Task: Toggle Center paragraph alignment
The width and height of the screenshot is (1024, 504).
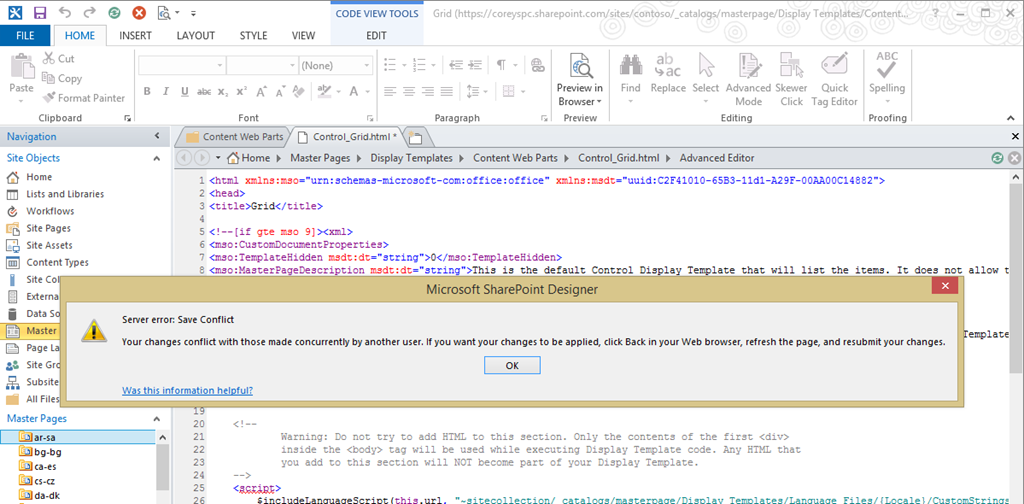Action: point(409,91)
